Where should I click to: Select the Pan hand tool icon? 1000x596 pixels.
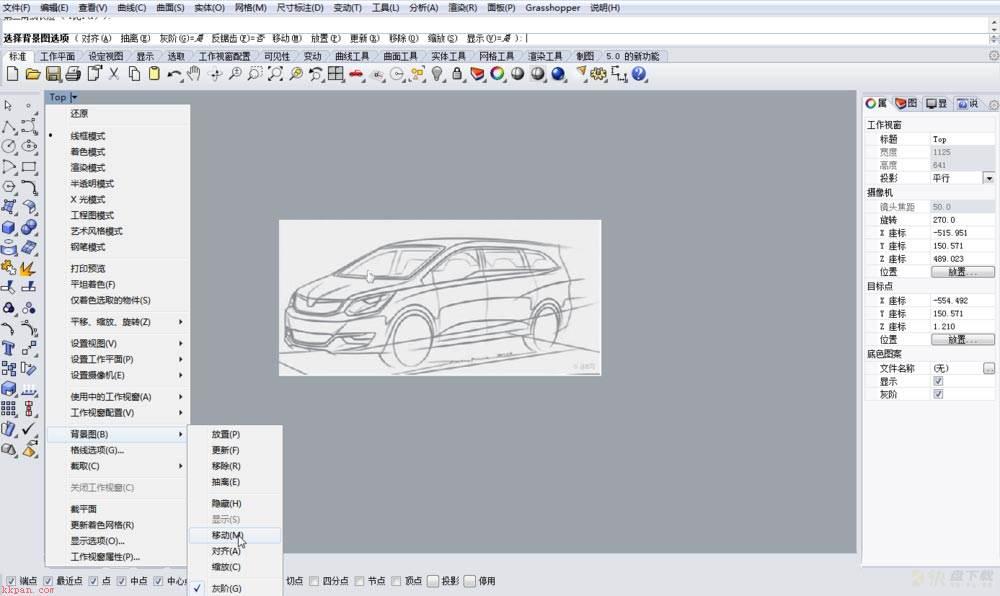(194, 74)
